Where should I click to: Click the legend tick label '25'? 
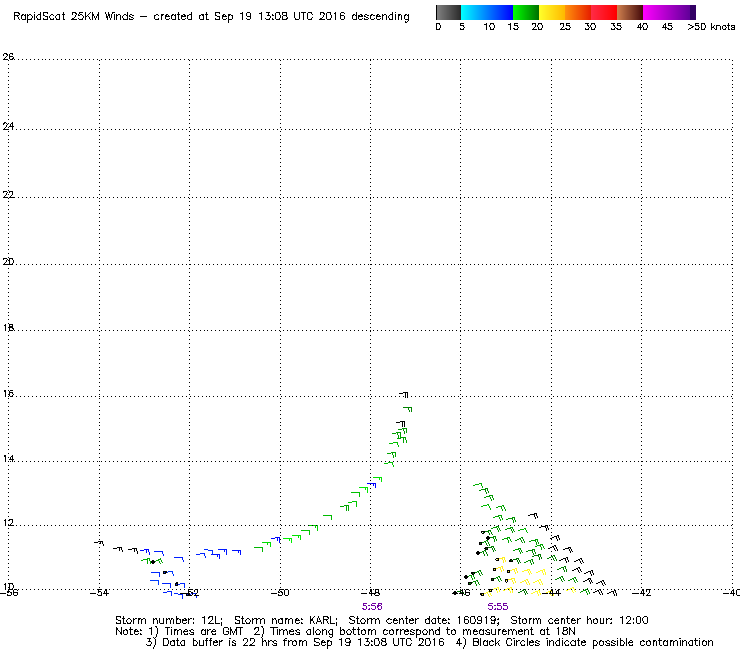coord(565,27)
